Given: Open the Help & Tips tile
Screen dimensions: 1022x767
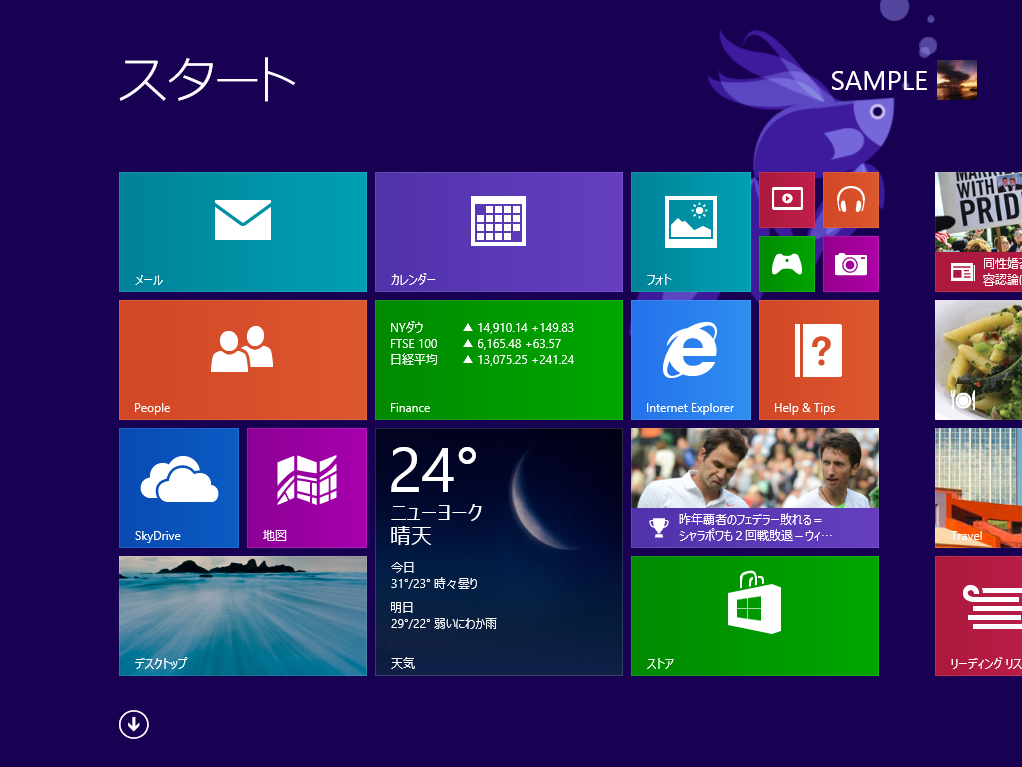Looking at the screenshot, I should click(818, 359).
